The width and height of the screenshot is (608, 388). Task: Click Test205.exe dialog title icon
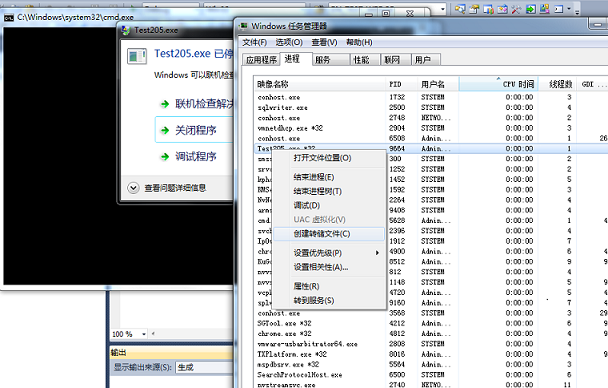tap(126, 30)
